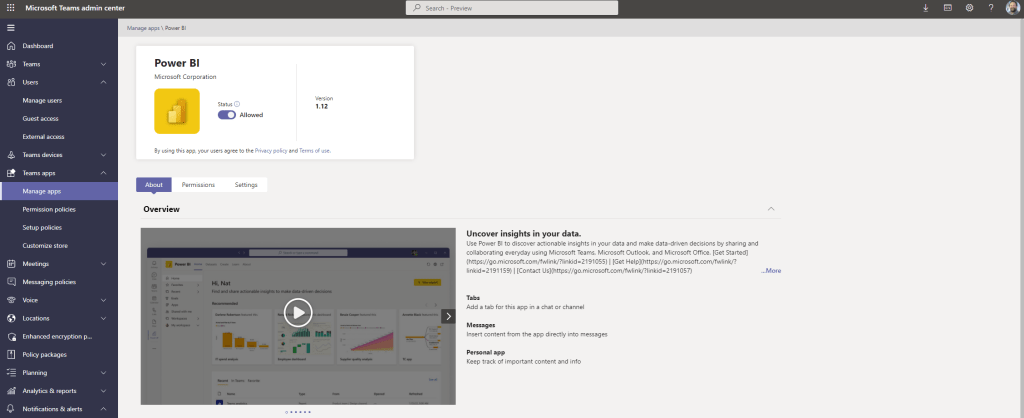Click the download icon in the header
This screenshot has height=418, width=1024.
point(925,8)
